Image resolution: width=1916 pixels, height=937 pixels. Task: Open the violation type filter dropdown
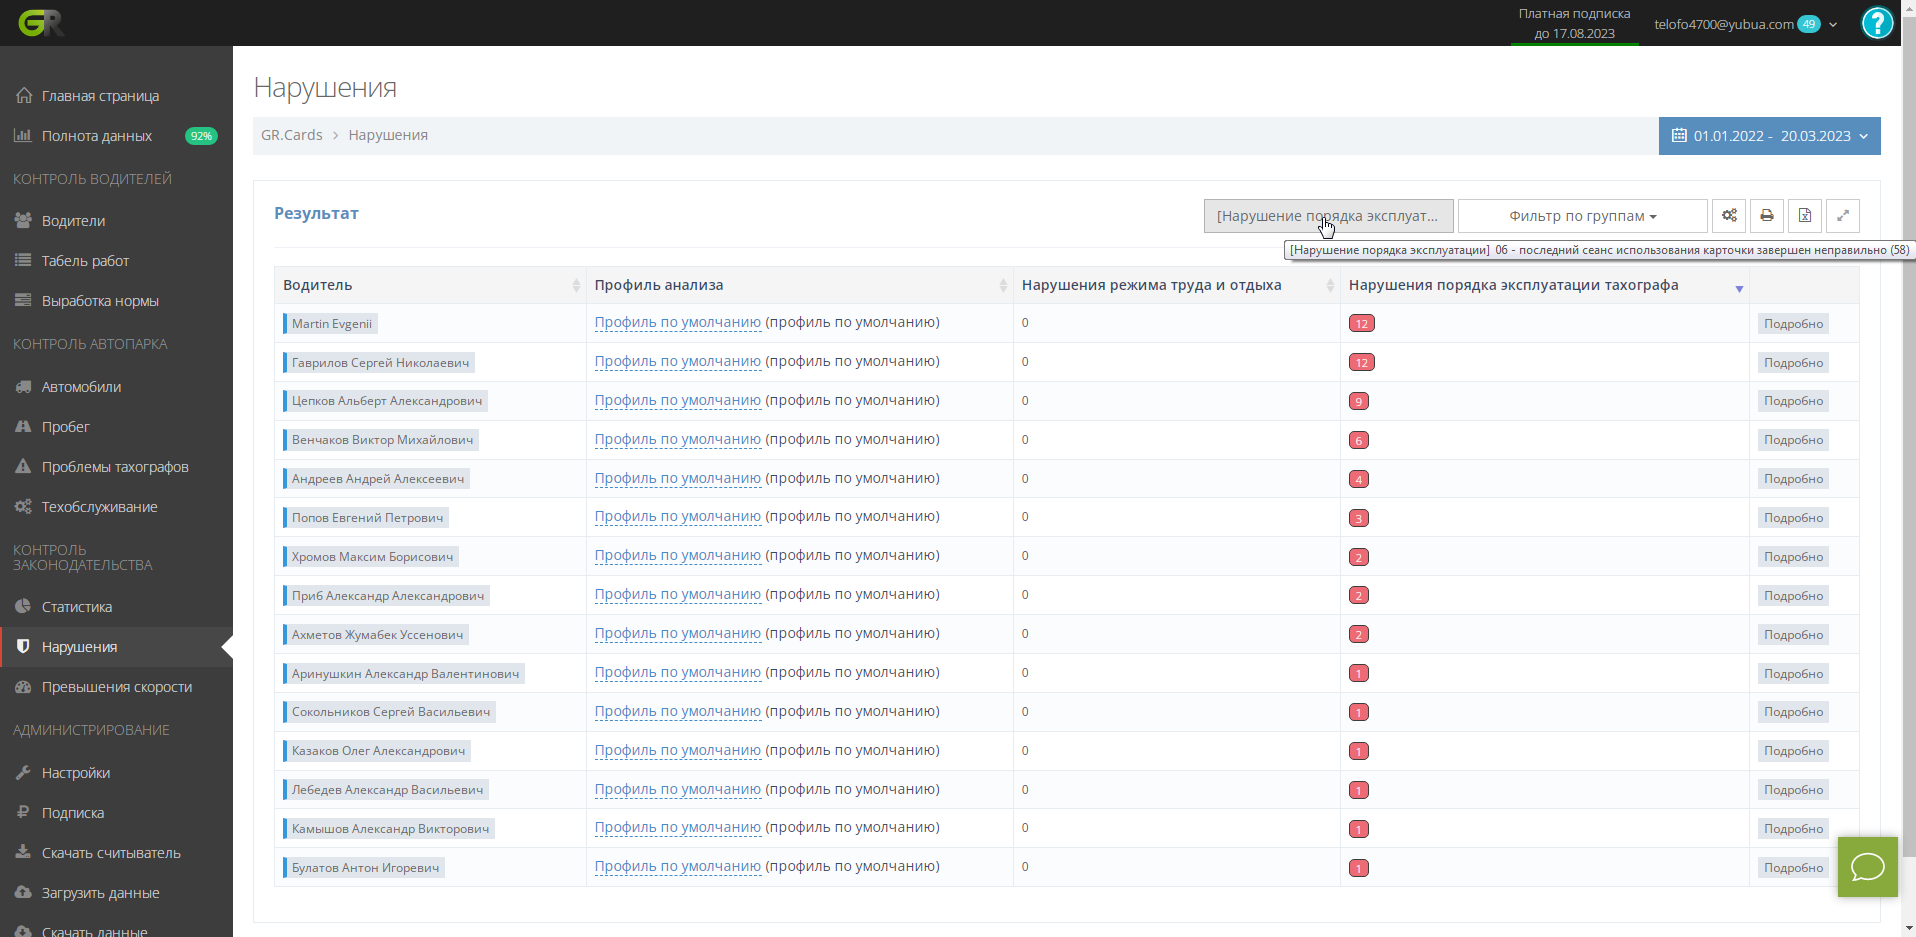[1328, 216]
